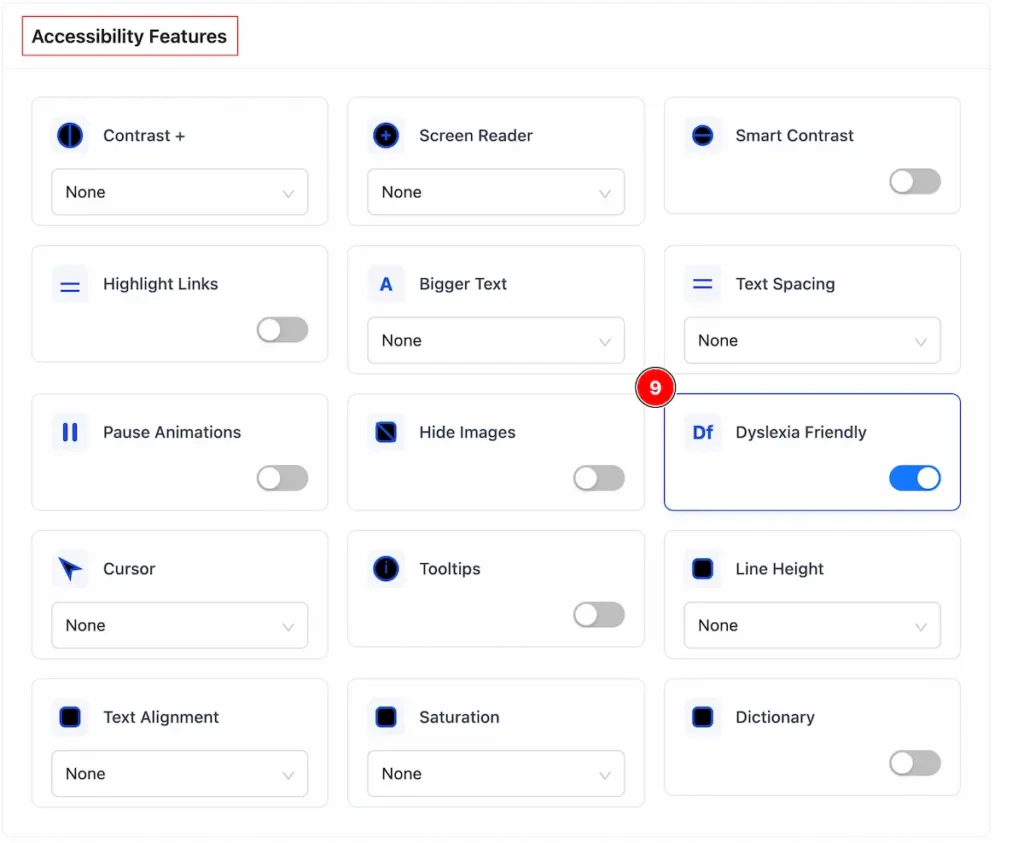Click the Hide Images crossed-square icon
Image resolution: width=1024 pixels, height=843 pixels.
point(386,432)
